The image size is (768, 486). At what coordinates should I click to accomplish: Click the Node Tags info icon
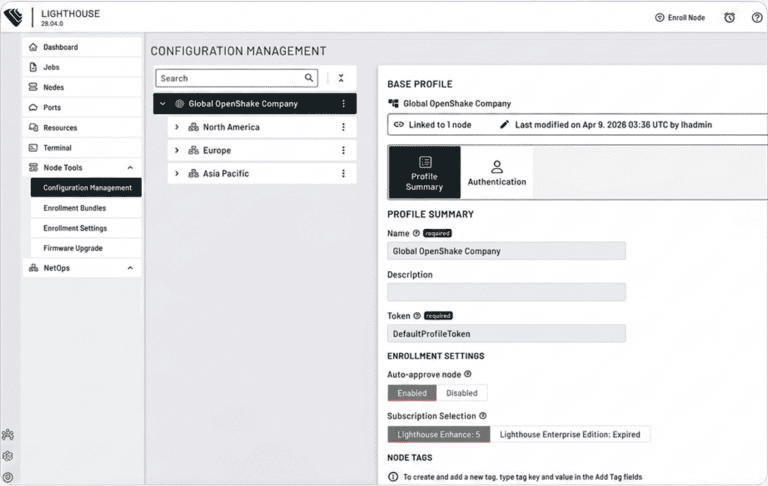point(393,477)
